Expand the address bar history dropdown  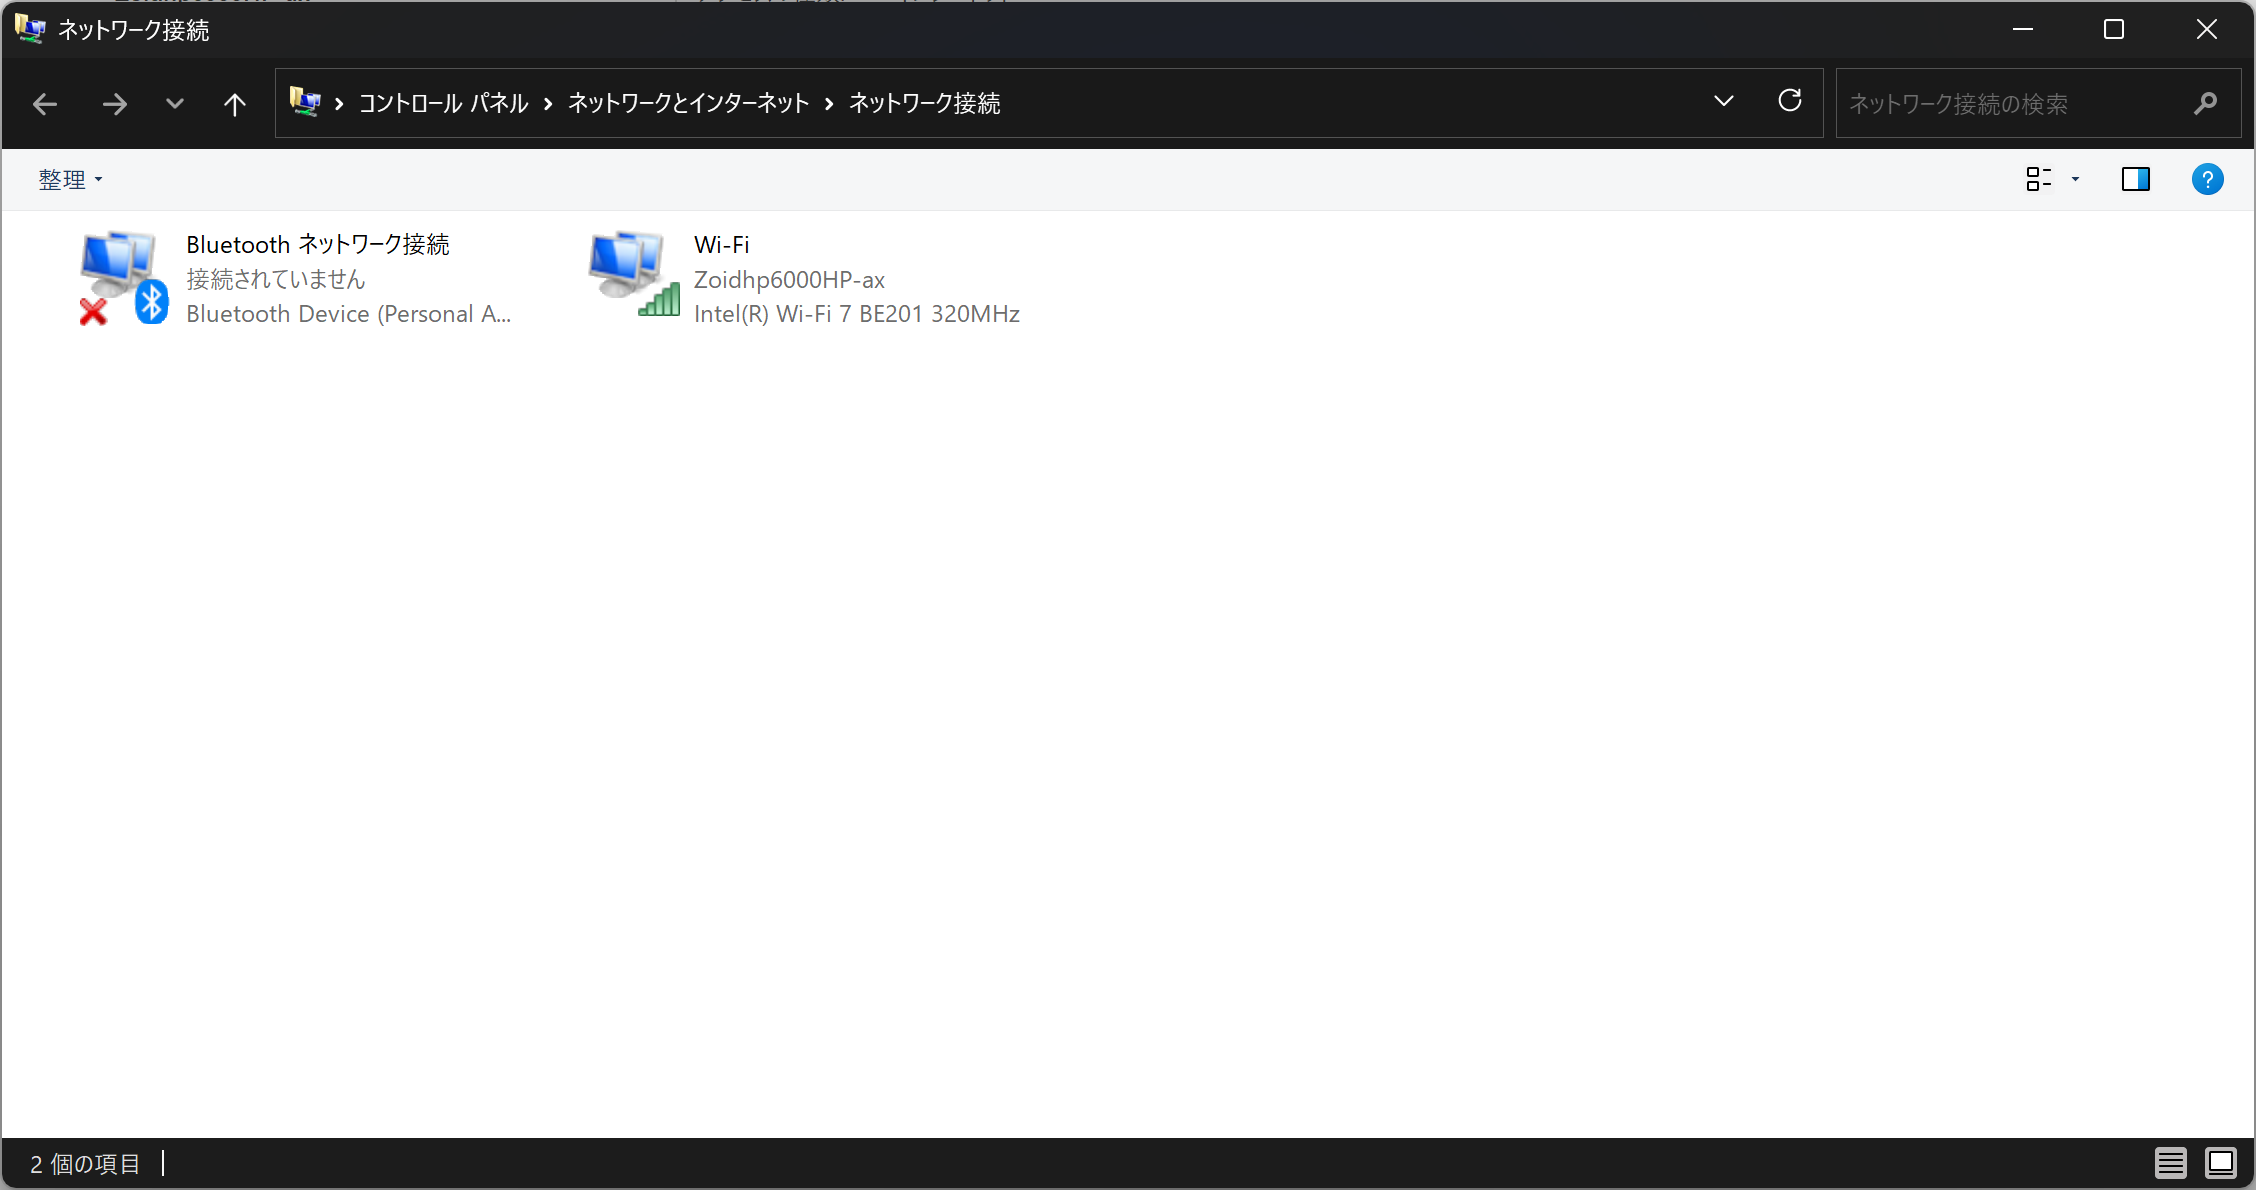(1723, 101)
